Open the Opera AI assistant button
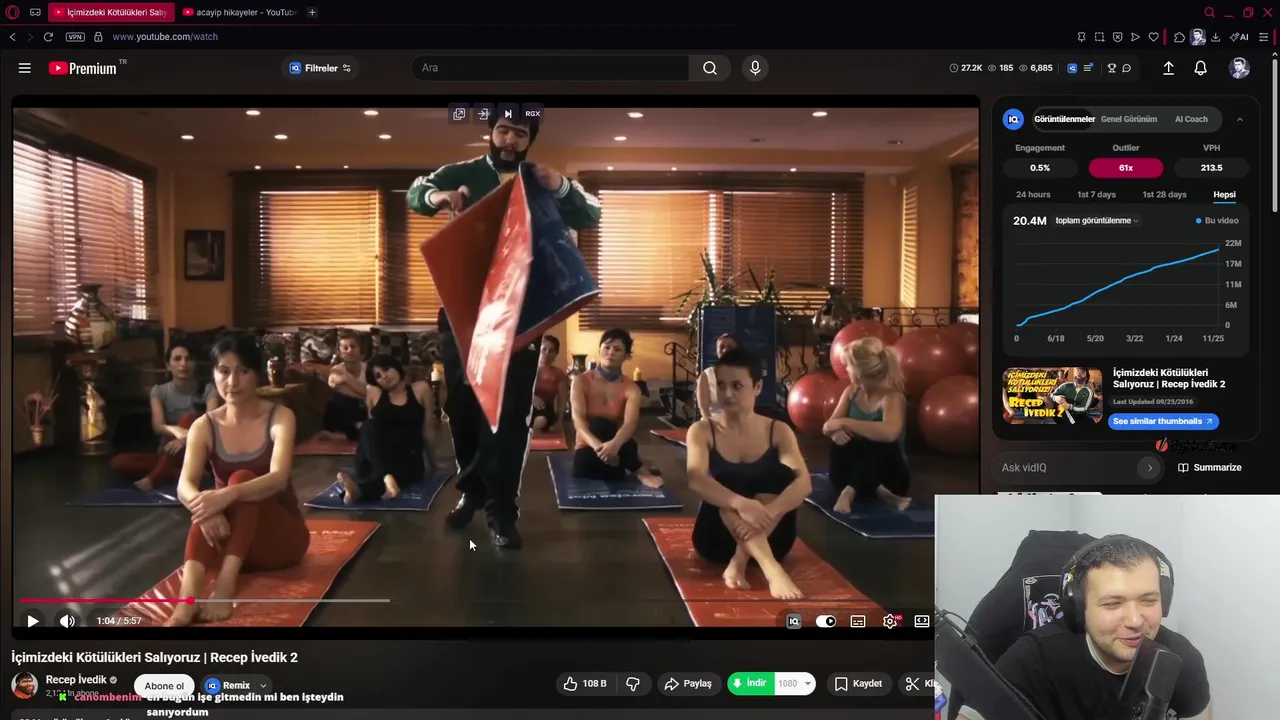Viewport: 1280px width, 720px height. click(x=1239, y=37)
